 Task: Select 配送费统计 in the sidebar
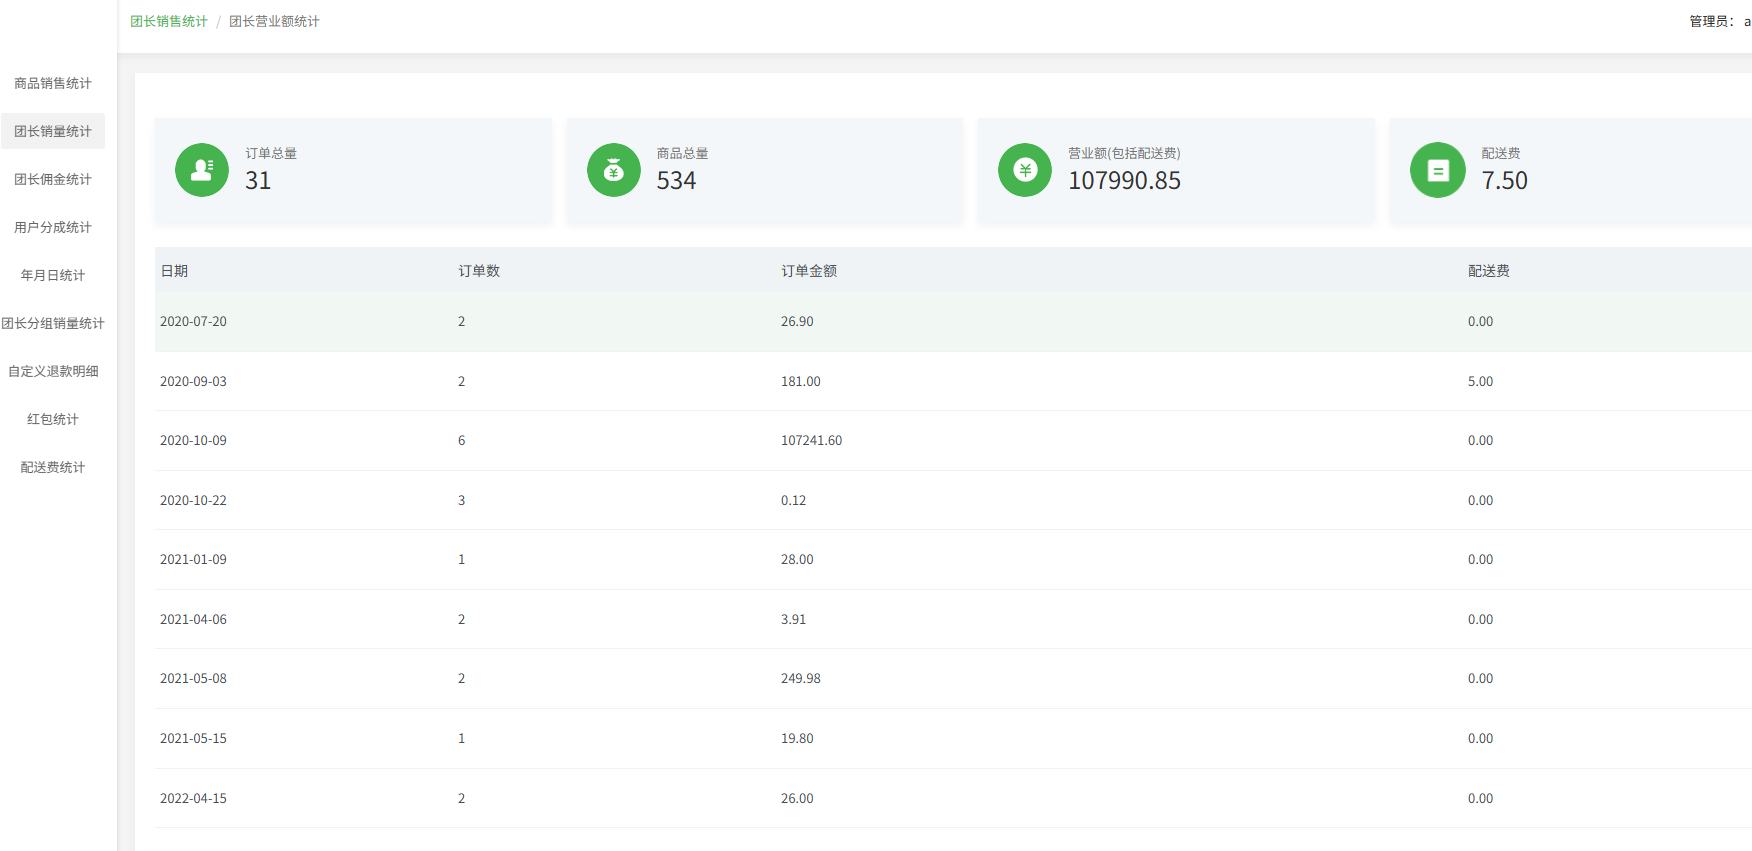pos(53,467)
